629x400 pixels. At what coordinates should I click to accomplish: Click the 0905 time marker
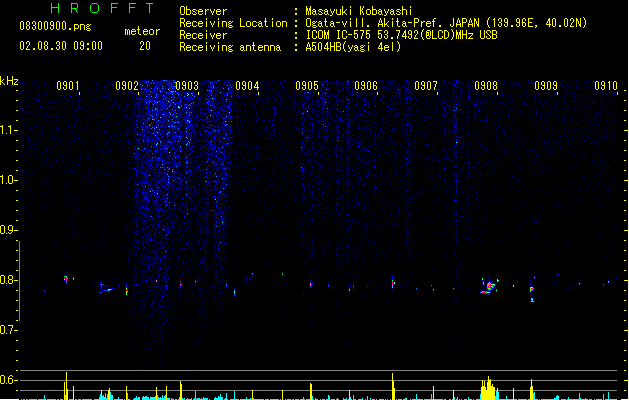click(307, 86)
